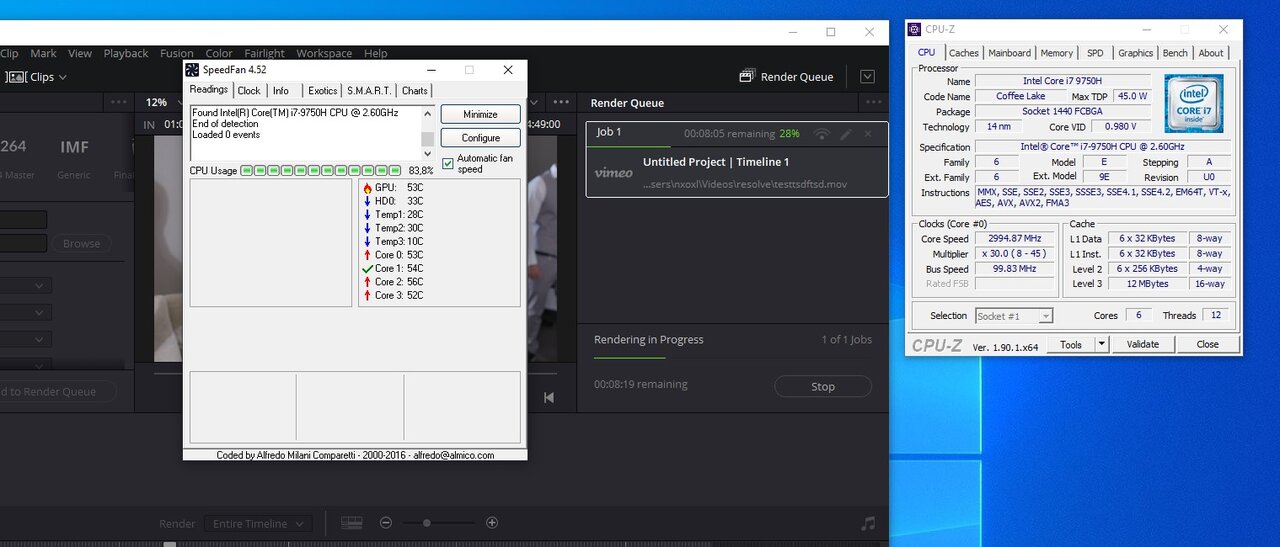Click the CPU-Z Validate button
The height and width of the screenshot is (547, 1280).
[1143, 344]
